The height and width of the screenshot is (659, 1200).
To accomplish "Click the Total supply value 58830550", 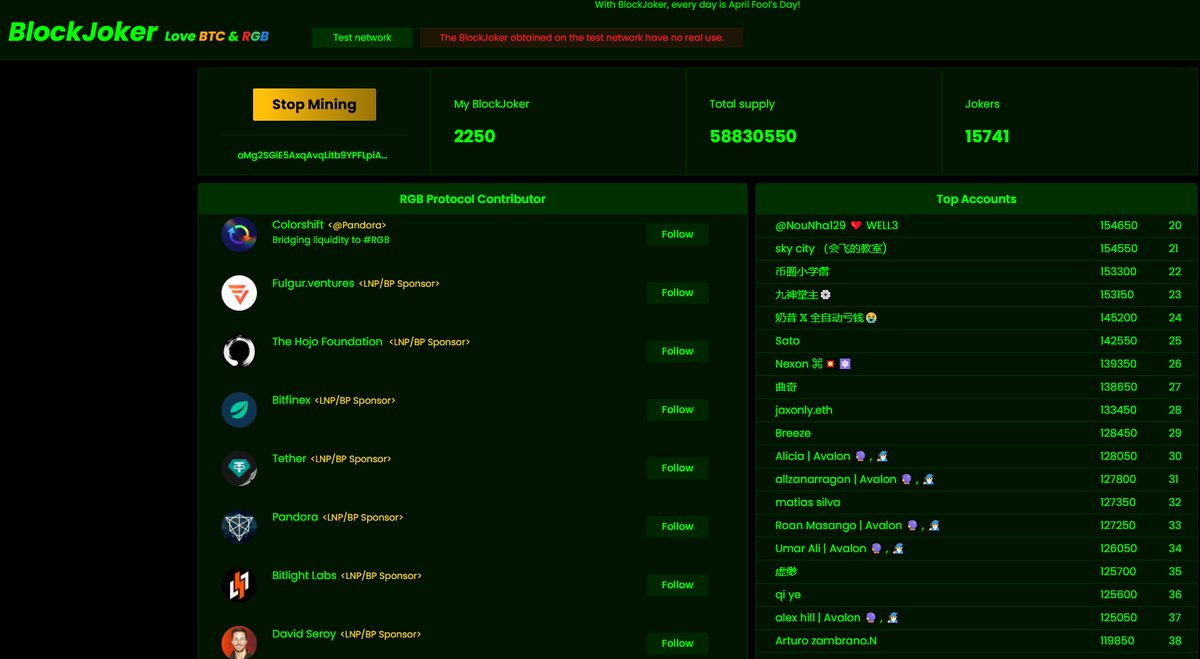I will coord(753,136).
